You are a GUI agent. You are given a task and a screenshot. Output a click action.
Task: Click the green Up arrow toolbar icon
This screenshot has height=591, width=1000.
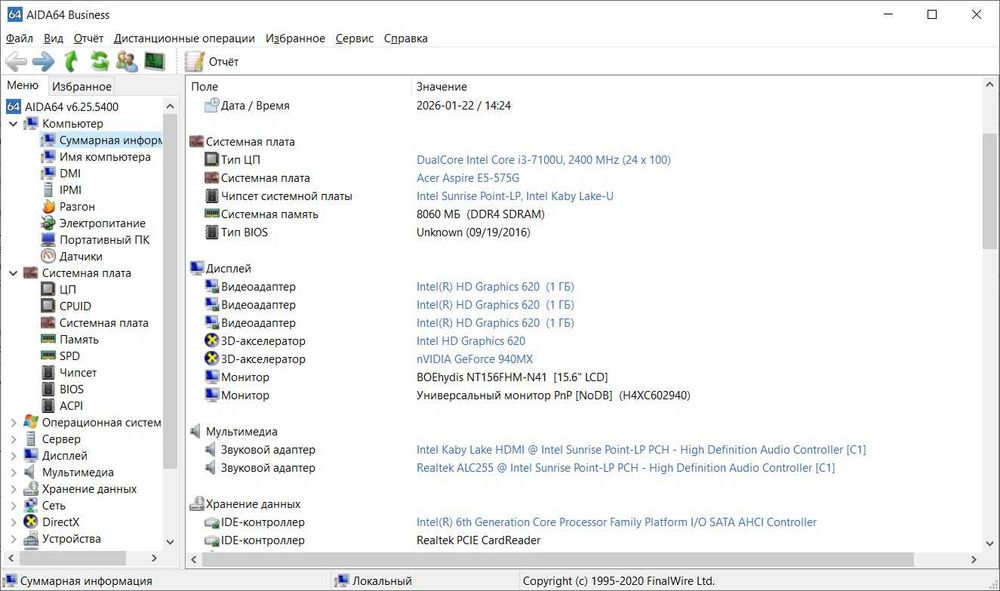tap(71, 61)
